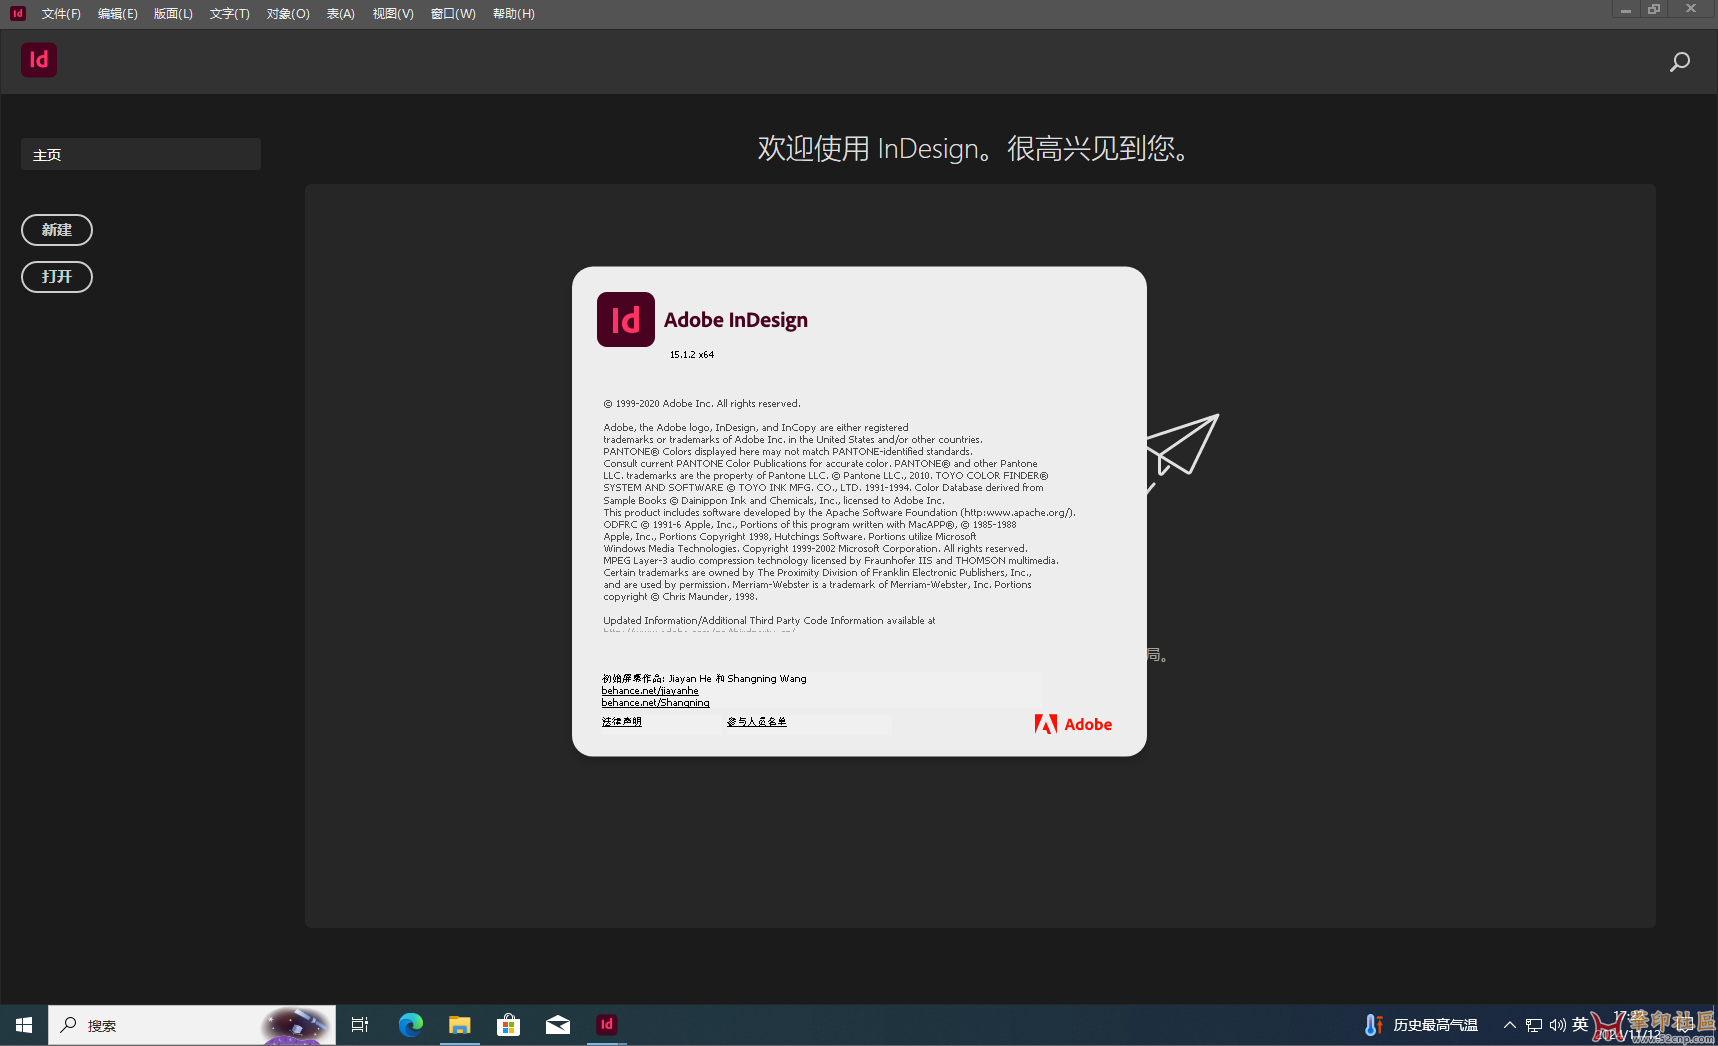Open the 编辑(E) menu
Image resolution: width=1718 pixels, height=1046 pixels.
(x=117, y=14)
